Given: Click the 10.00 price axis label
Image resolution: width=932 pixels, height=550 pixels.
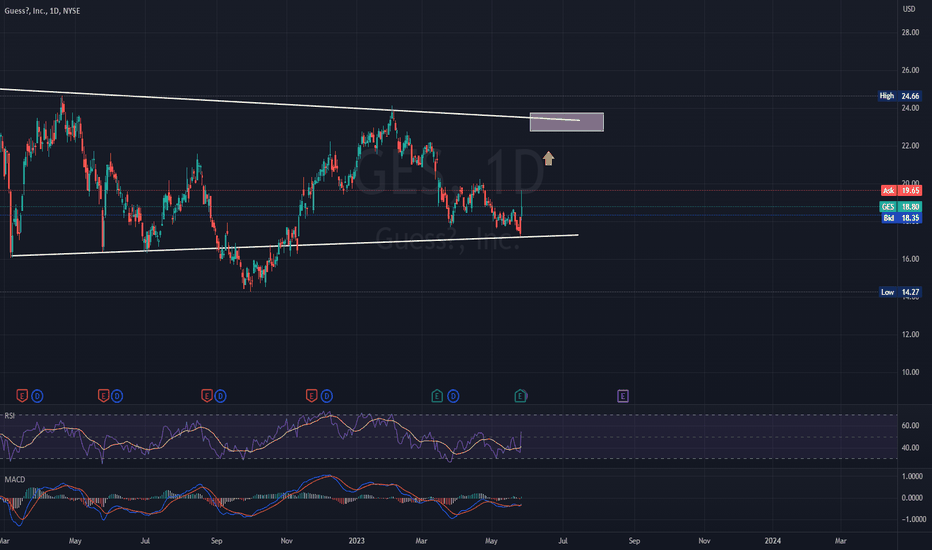Looking at the screenshot, I should [x=910, y=372].
